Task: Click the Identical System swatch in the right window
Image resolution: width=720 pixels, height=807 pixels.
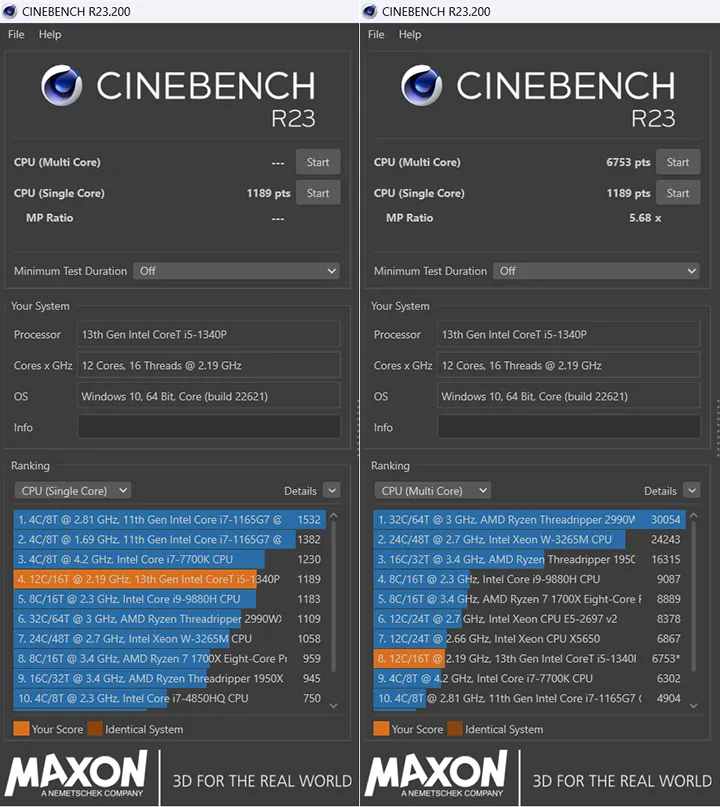Action: [x=455, y=729]
